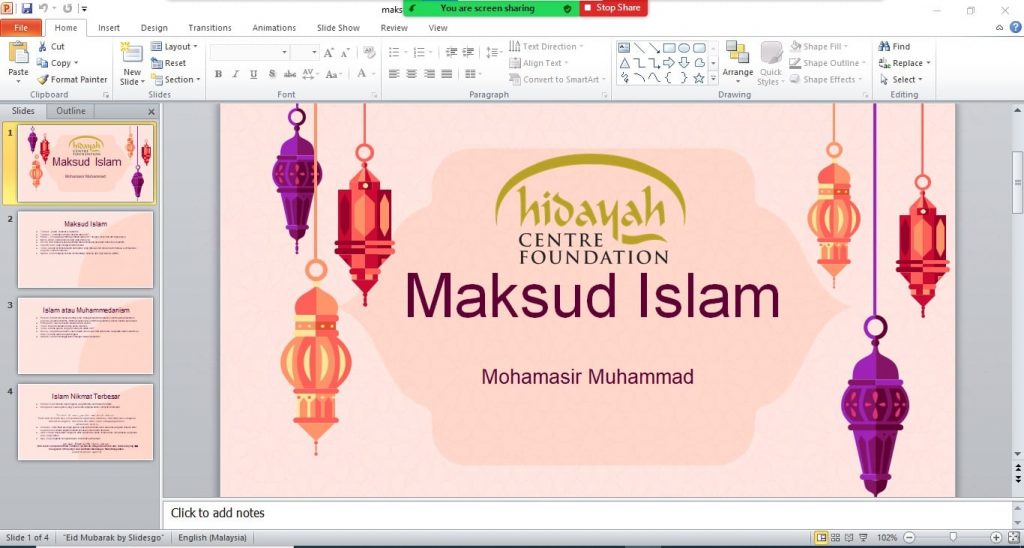Click the Find binoculars icon
This screenshot has height=548, width=1024.
point(885,46)
